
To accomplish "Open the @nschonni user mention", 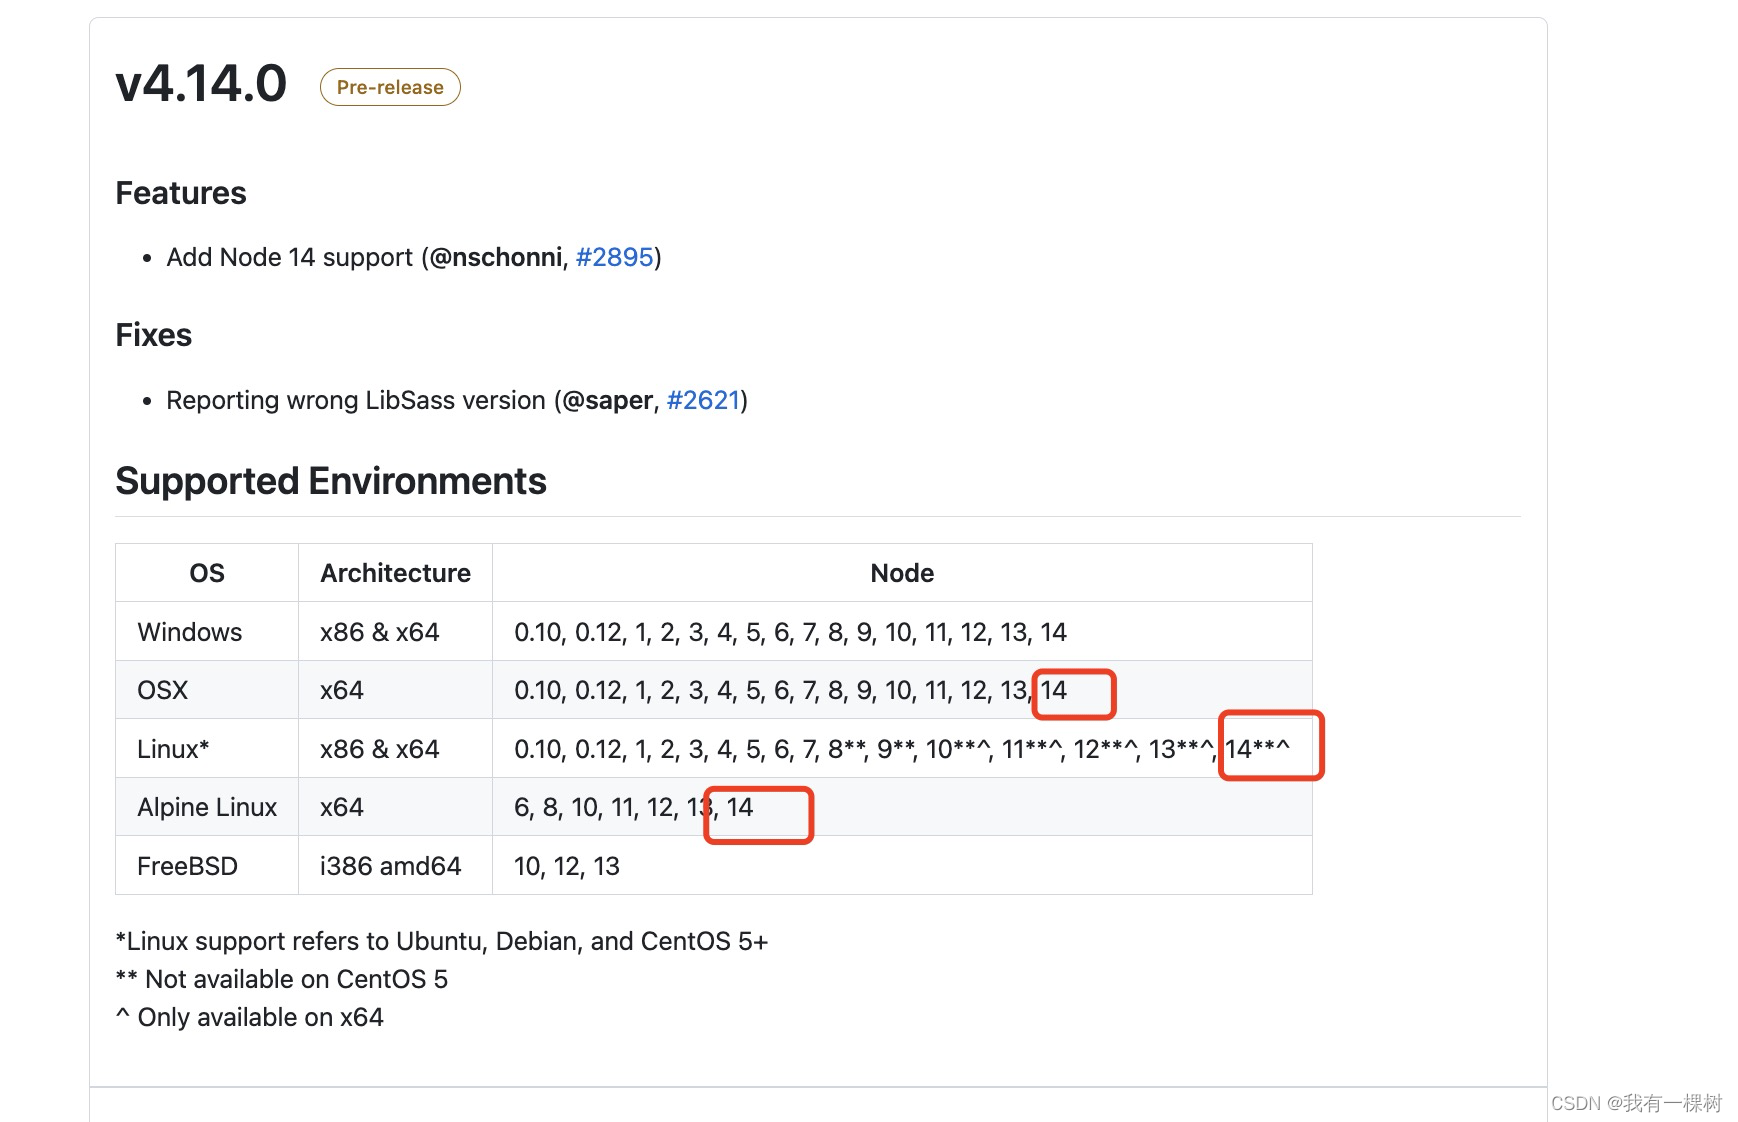I will click(496, 257).
